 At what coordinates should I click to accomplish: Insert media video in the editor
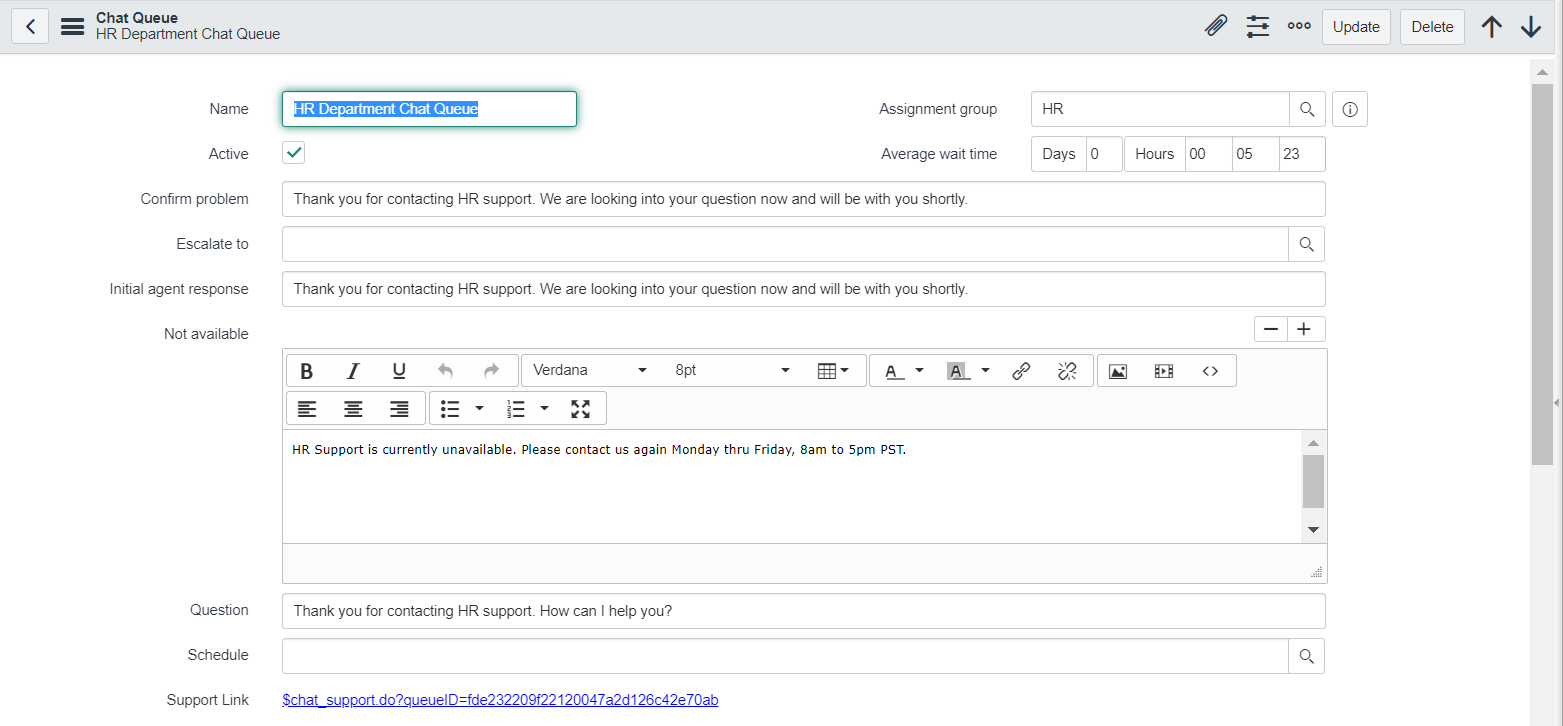click(x=1164, y=371)
